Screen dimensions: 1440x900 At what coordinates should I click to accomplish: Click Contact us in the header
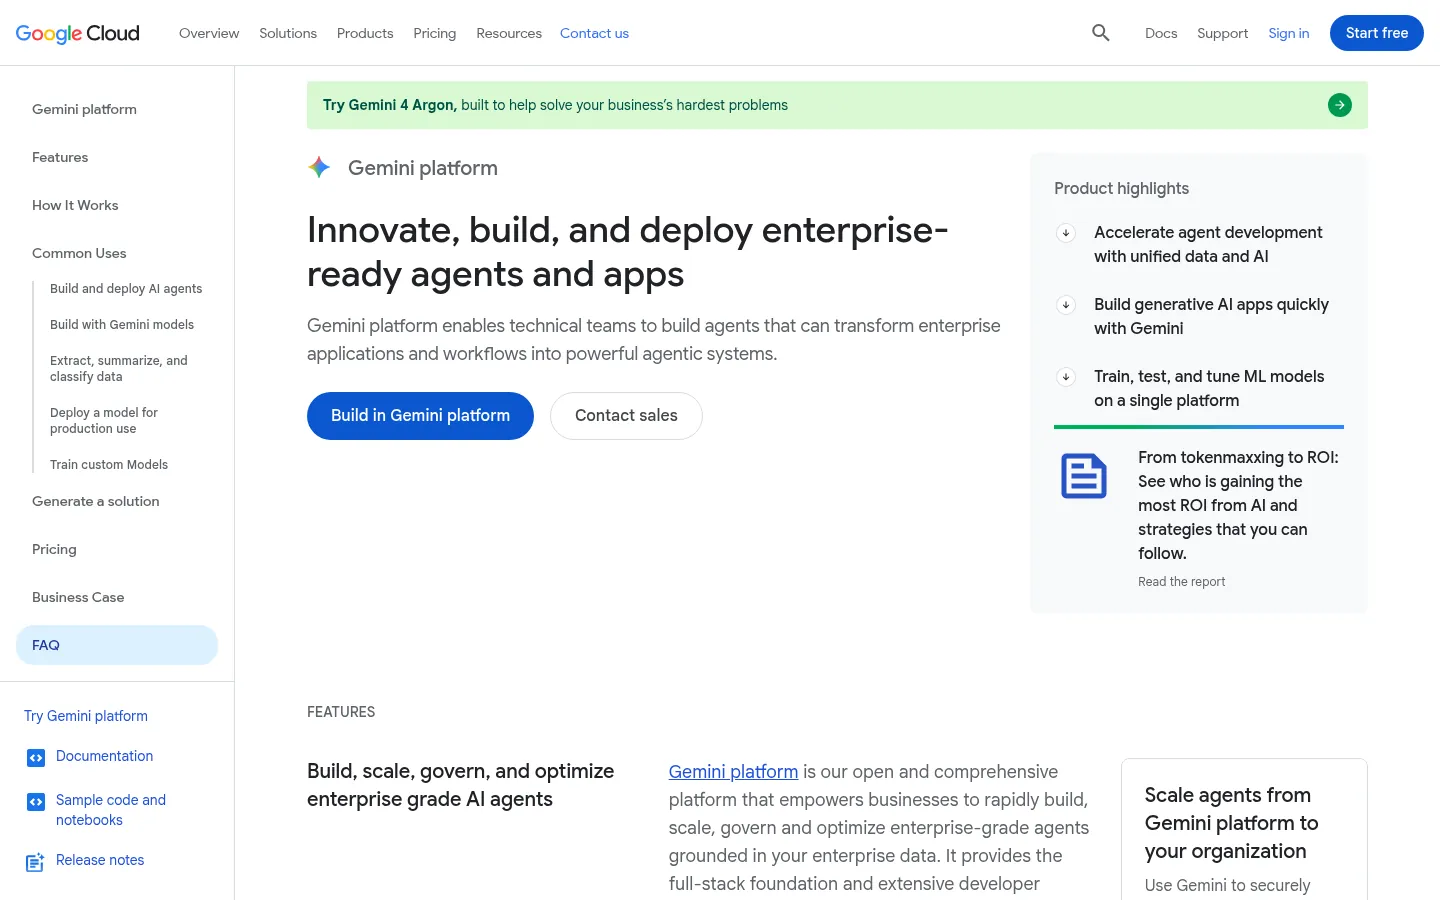coord(594,33)
